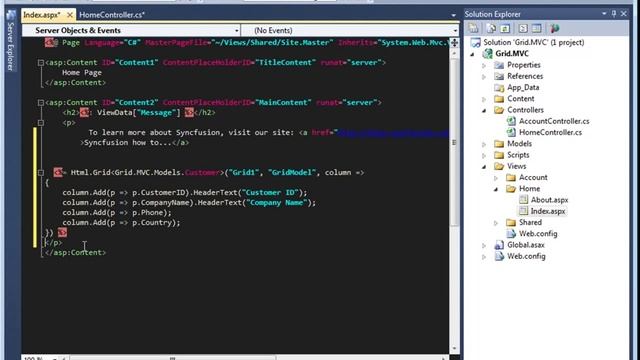The height and width of the screenshot is (360, 640).
Task: Collapse the Controllers folder node
Action: point(484,110)
